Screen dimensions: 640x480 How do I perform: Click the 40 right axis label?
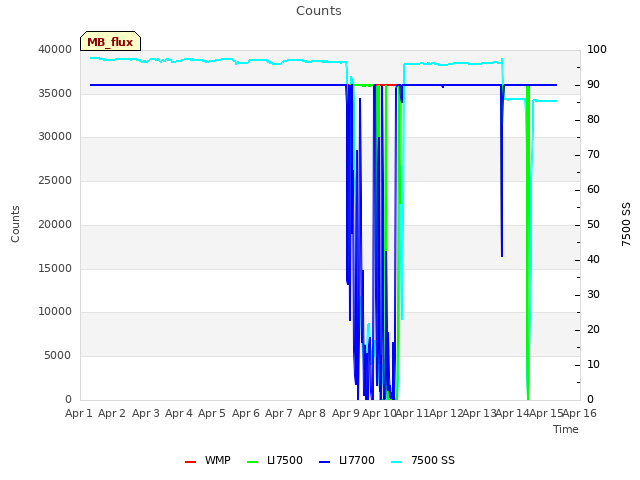(x=593, y=260)
